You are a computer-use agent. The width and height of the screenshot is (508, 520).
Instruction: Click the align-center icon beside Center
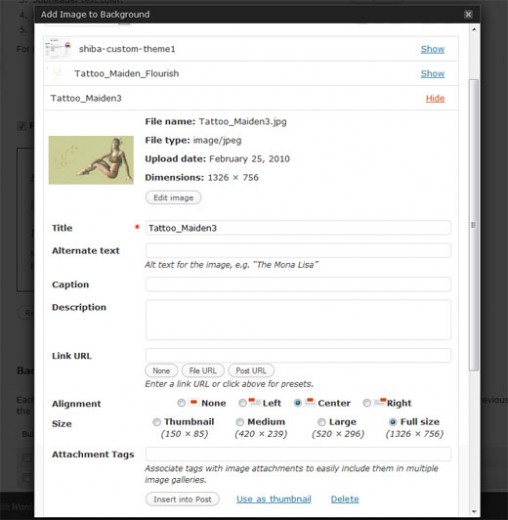(x=310, y=402)
